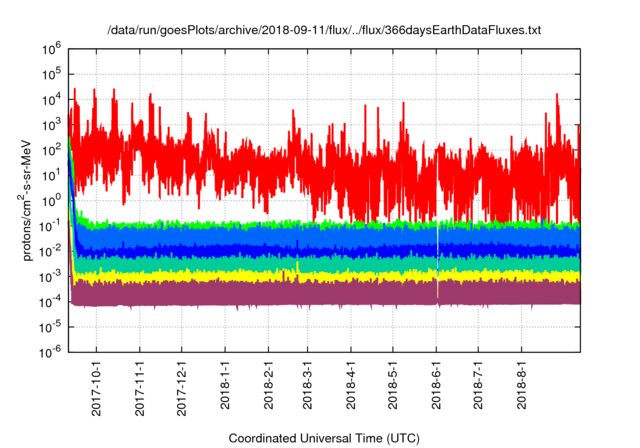
Task: Click the white data gap near 2018-6-1
Action: point(438,261)
